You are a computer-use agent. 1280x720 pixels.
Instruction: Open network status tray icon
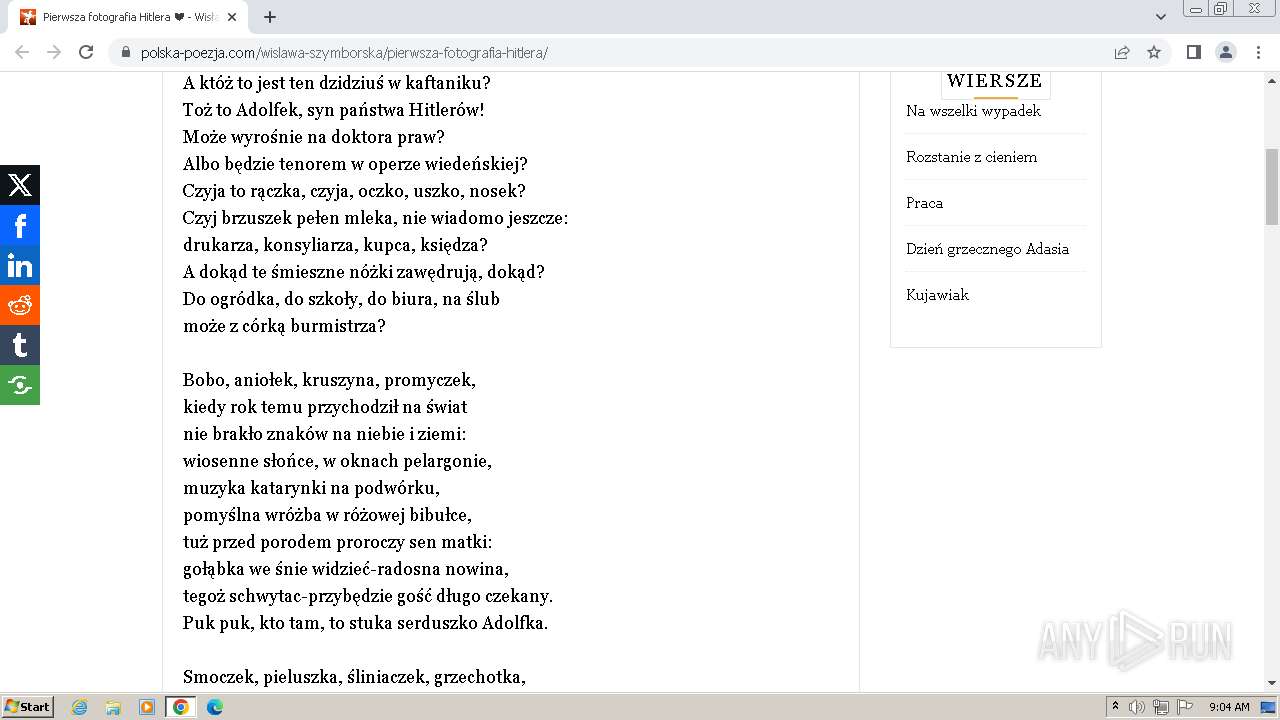(1161, 707)
